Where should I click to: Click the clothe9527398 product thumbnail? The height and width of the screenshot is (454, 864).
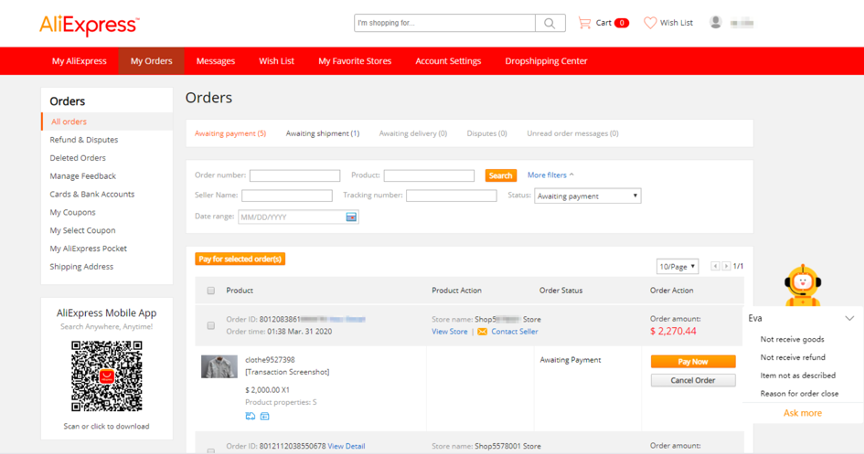coord(219,366)
